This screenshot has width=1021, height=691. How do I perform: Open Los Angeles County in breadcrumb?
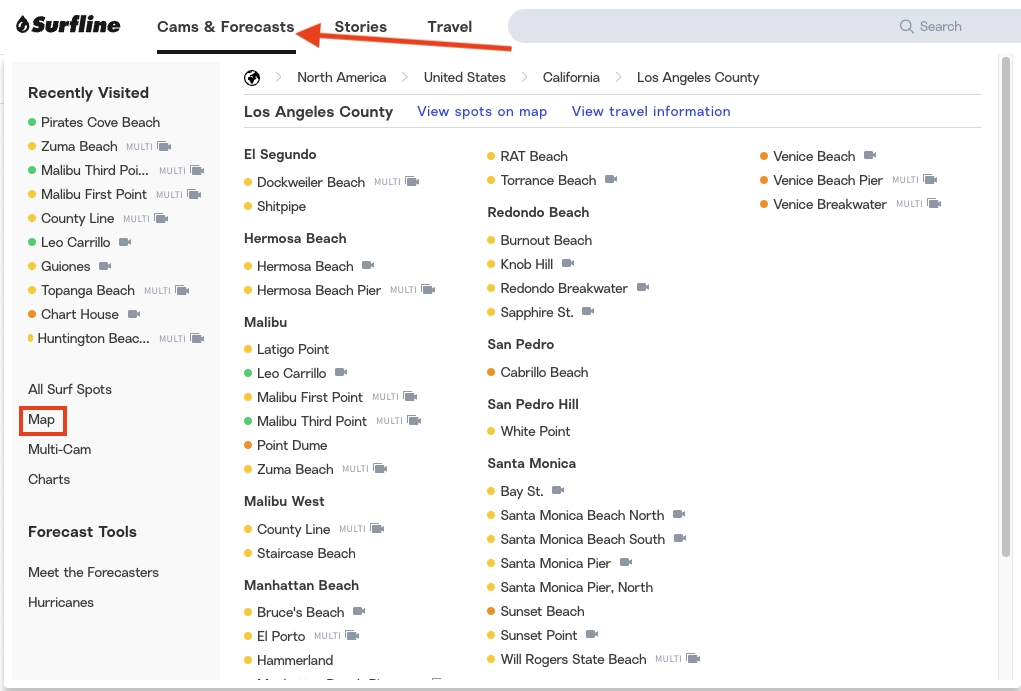point(698,78)
